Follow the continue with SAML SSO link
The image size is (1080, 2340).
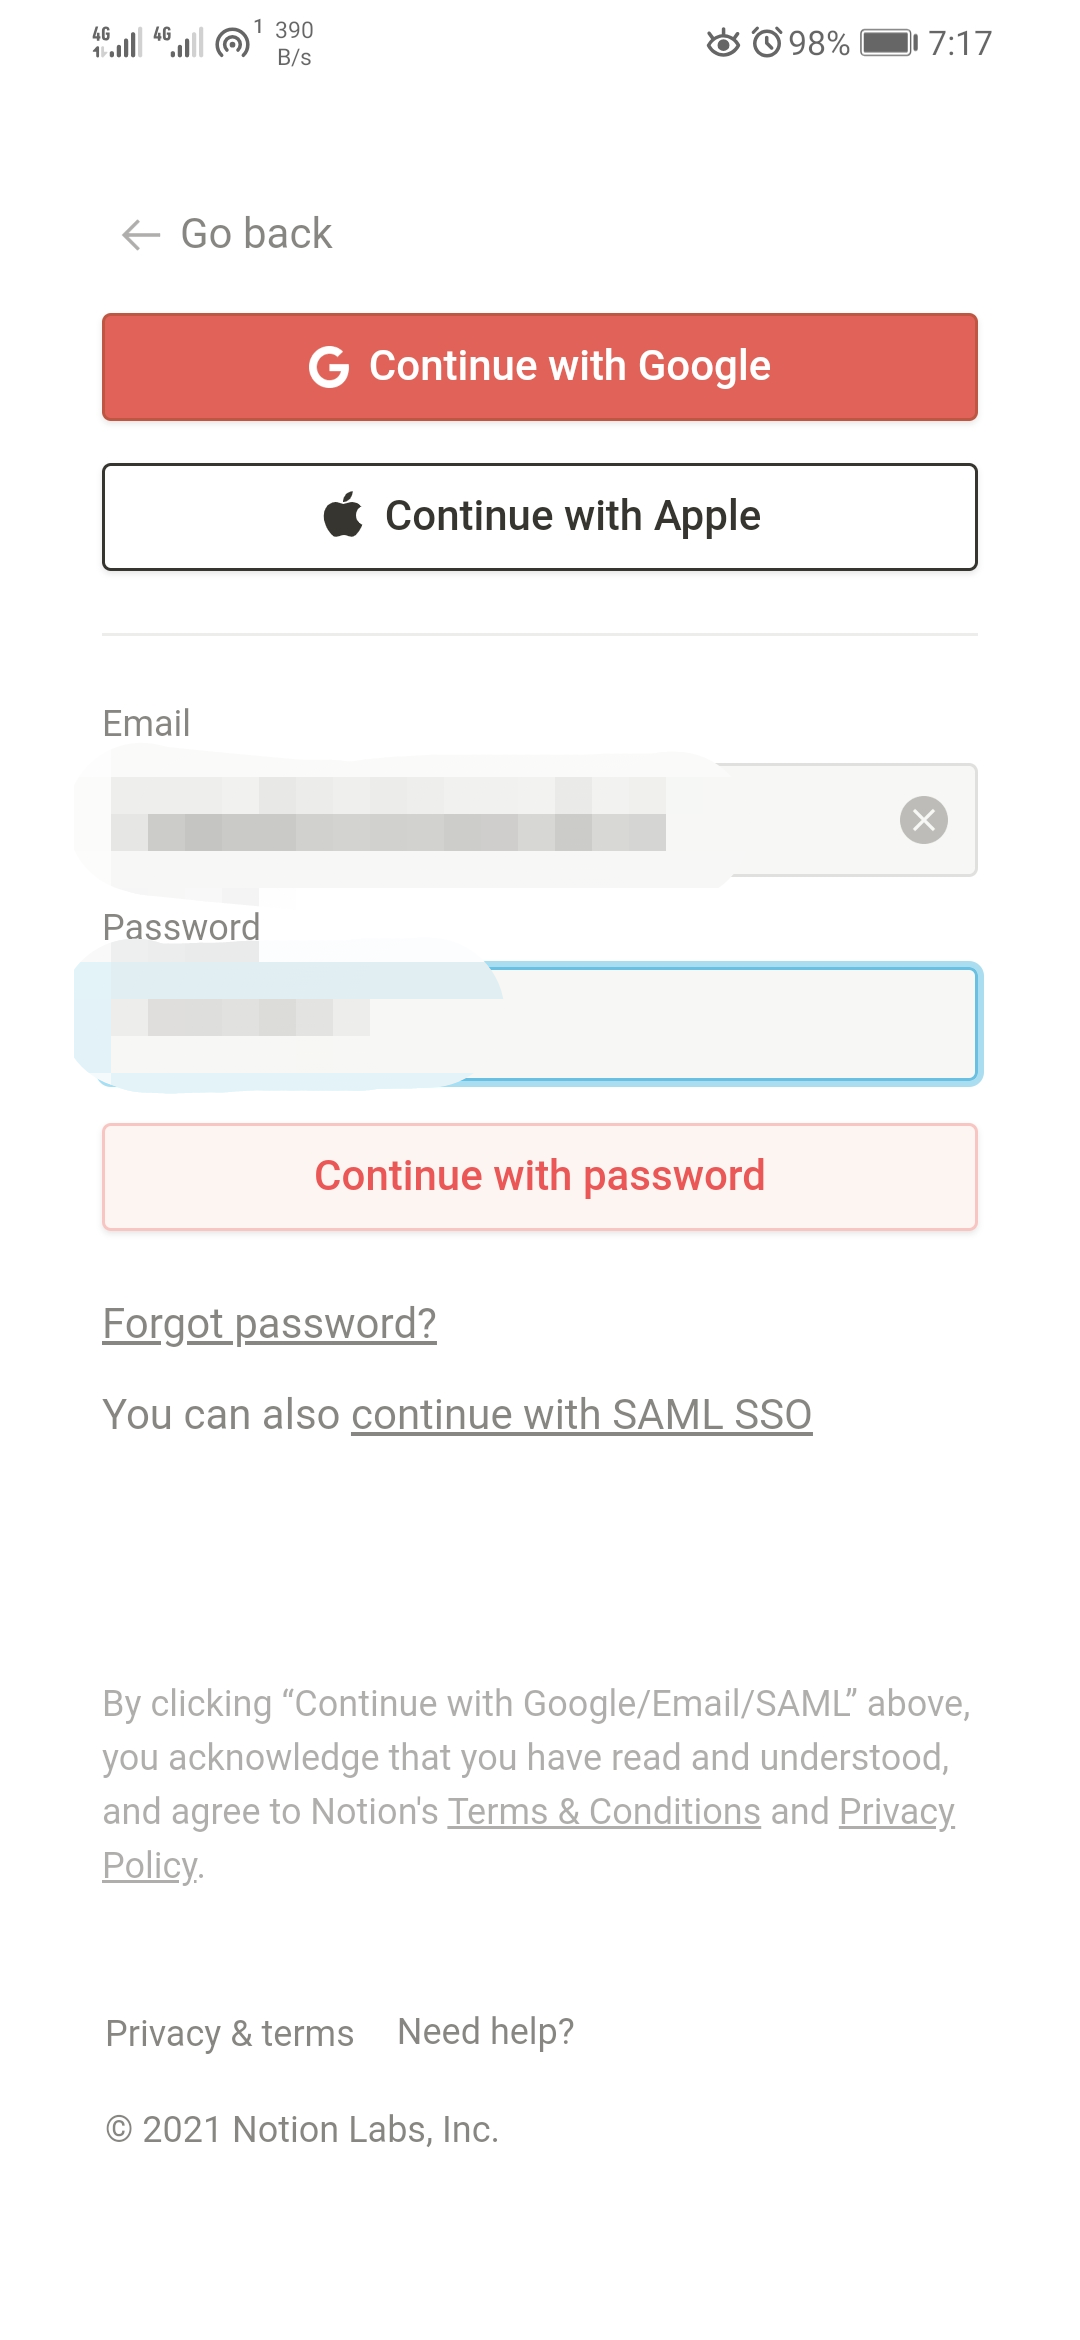pyautogui.click(x=582, y=1415)
